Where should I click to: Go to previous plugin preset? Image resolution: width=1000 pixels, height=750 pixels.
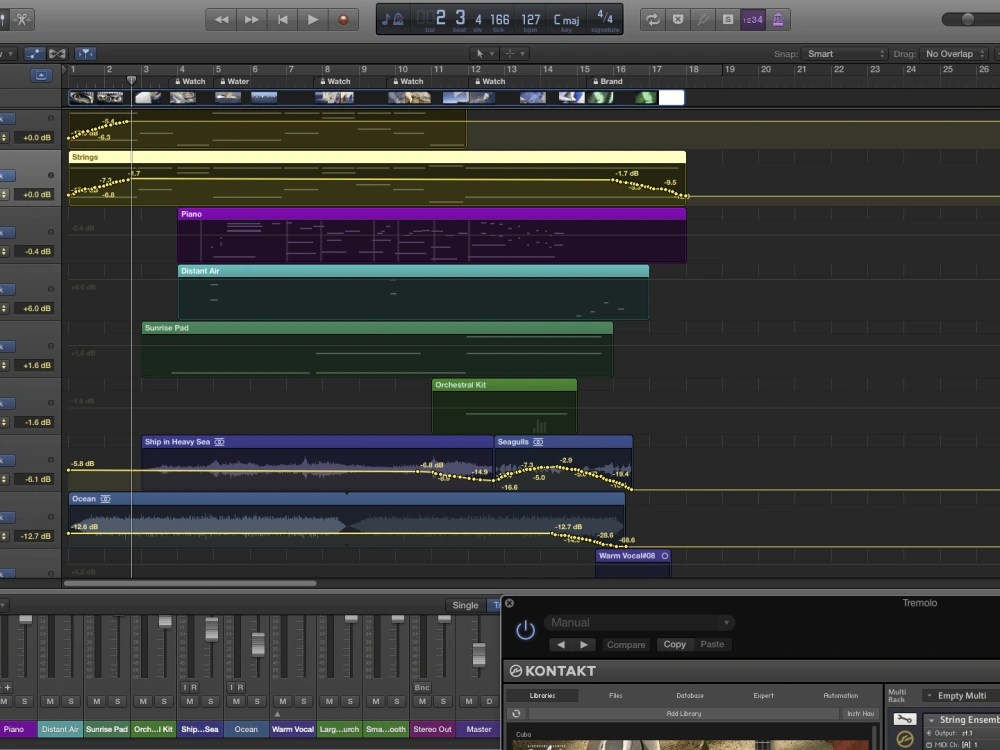561,645
